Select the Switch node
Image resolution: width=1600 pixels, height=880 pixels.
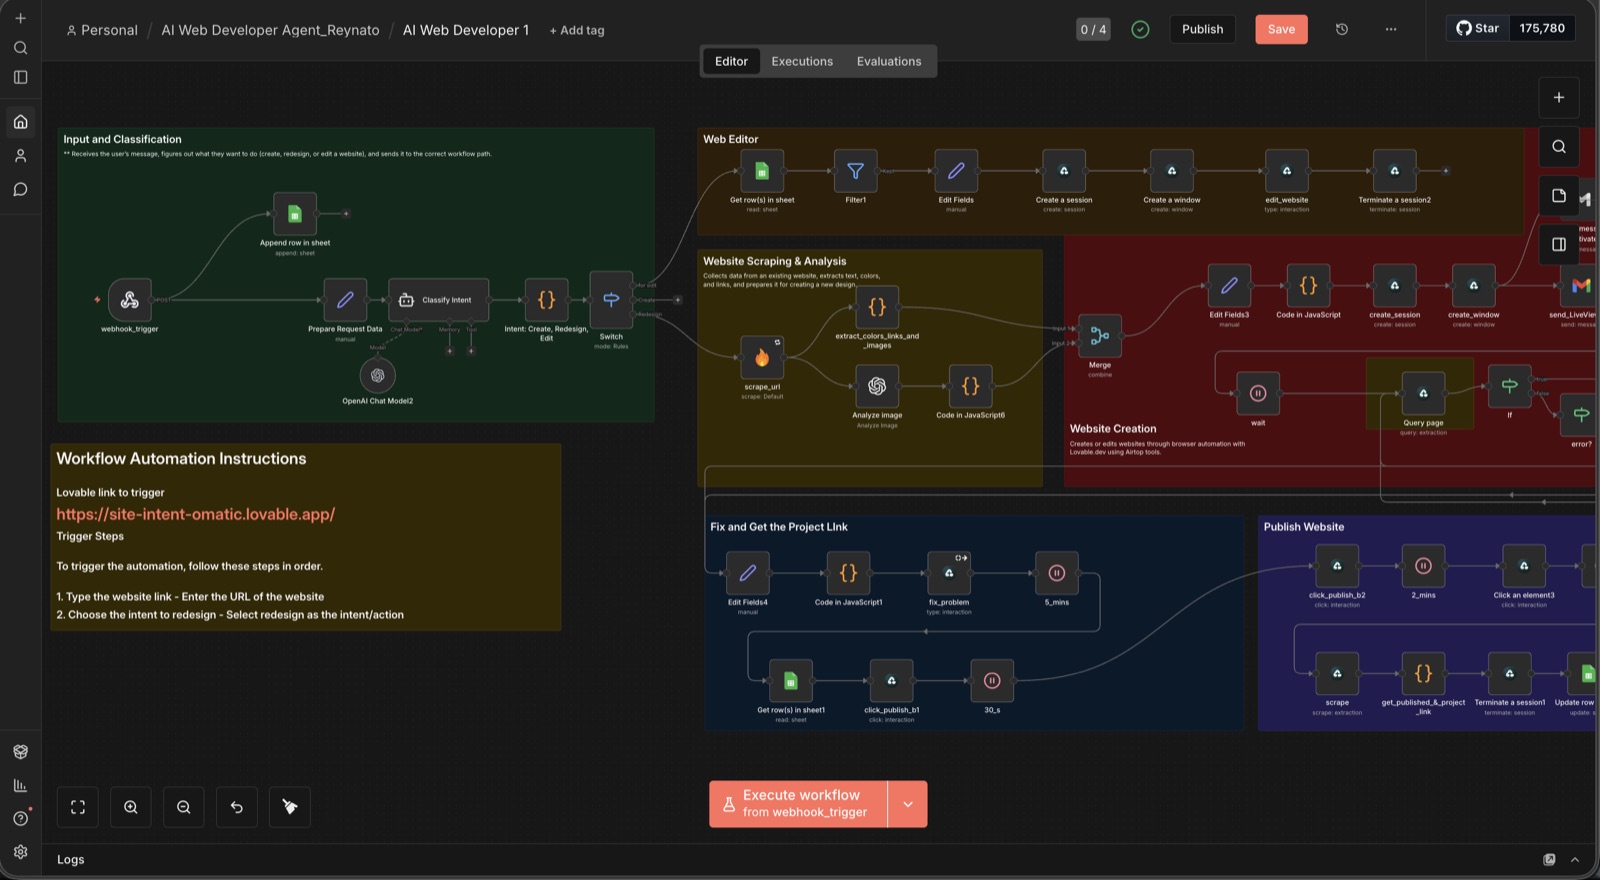point(611,299)
